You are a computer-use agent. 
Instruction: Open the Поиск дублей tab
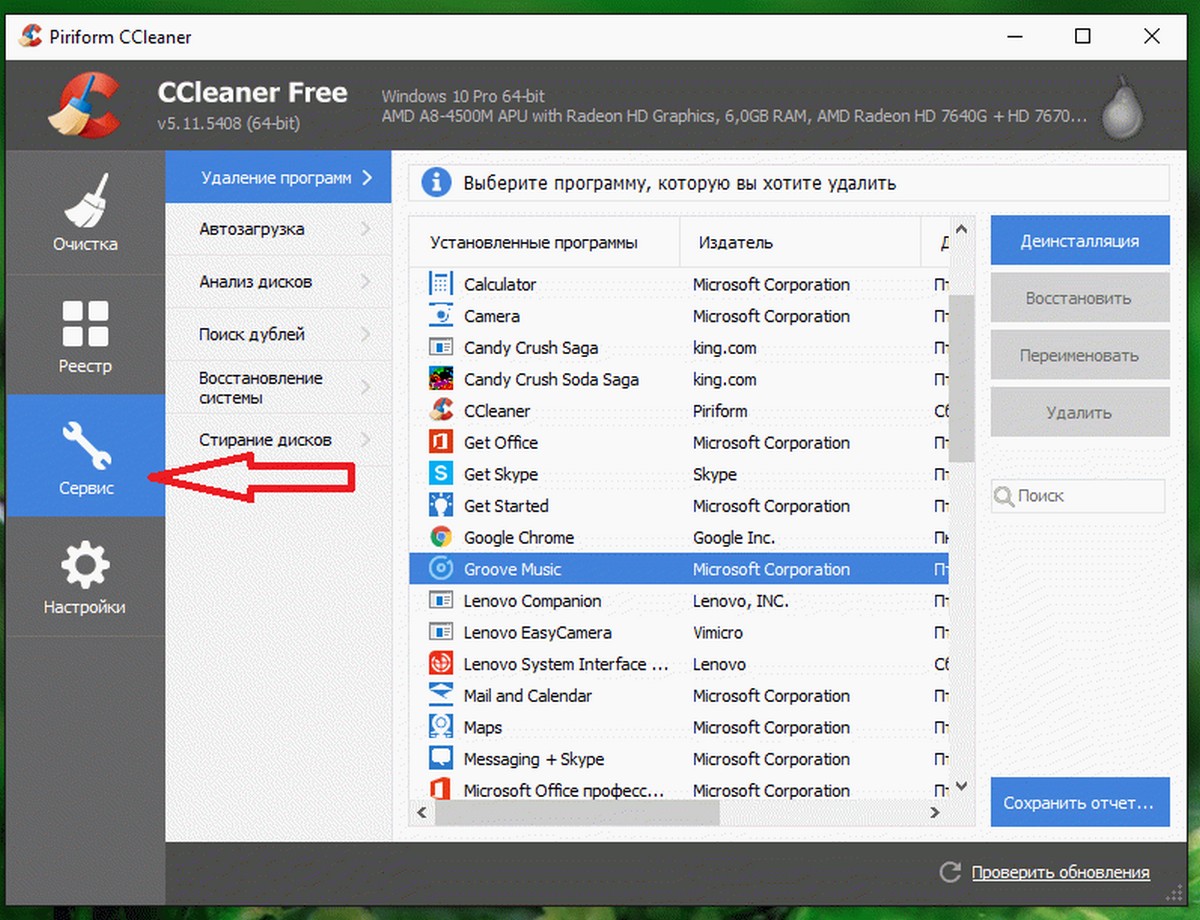pyautogui.click(x=277, y=334)
